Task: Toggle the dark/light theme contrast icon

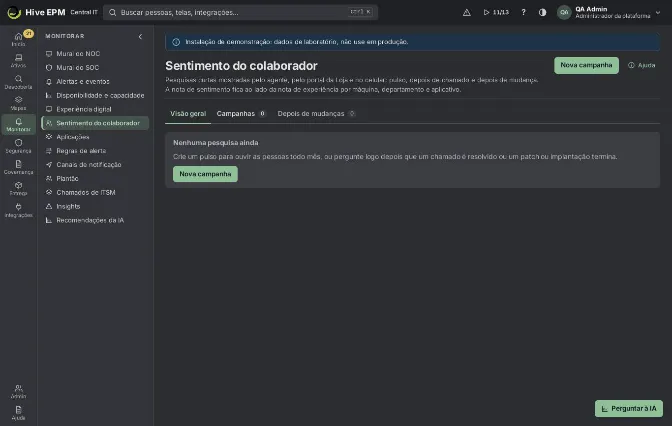Action: [543, 12]
